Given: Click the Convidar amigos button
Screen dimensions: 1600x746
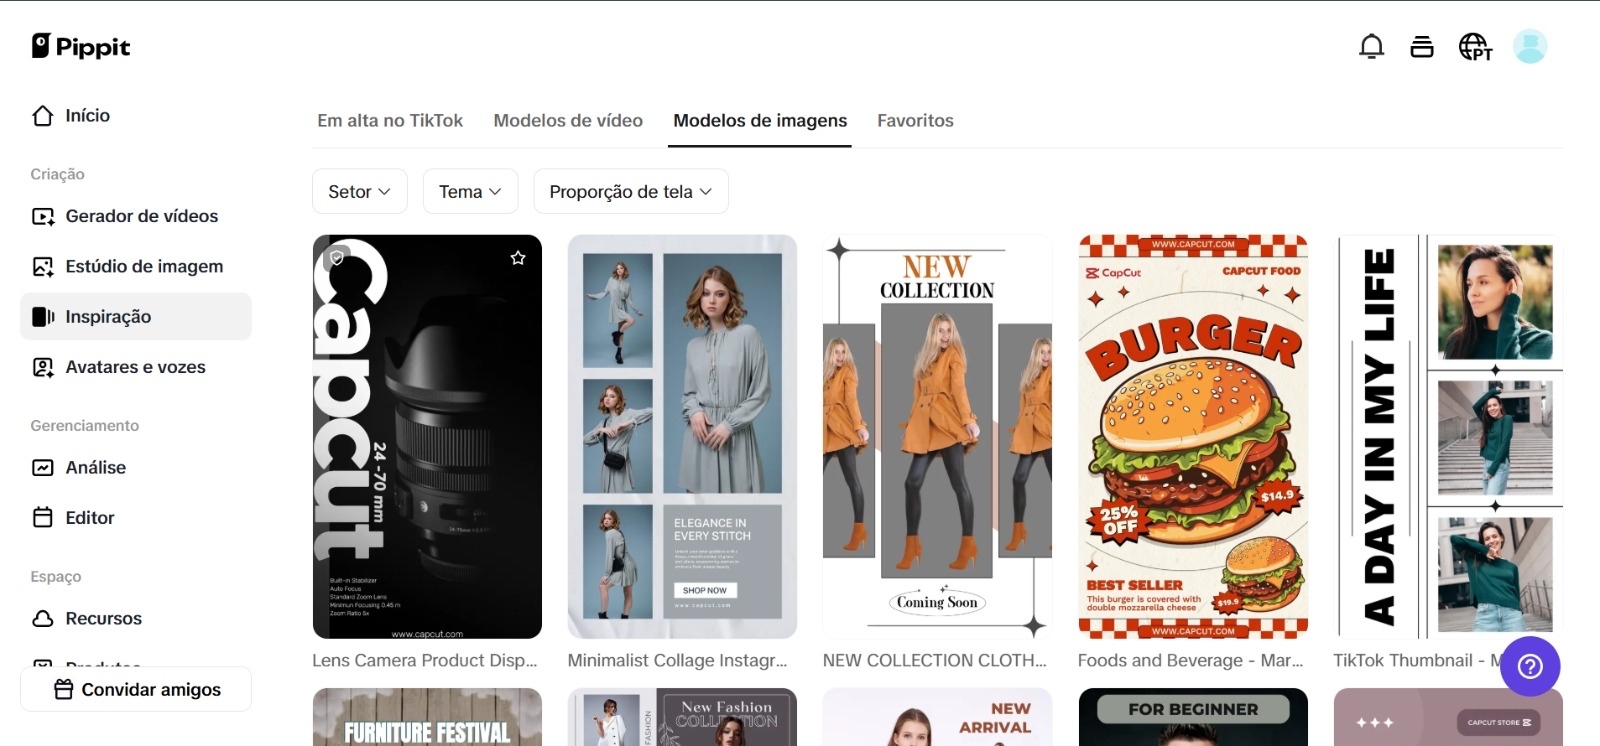Looking at the screenshot, I should point(136,689).
